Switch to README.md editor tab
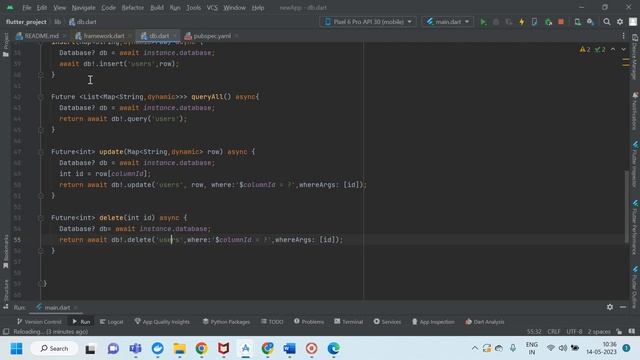 pyautogui.click(x=41, y=36)
